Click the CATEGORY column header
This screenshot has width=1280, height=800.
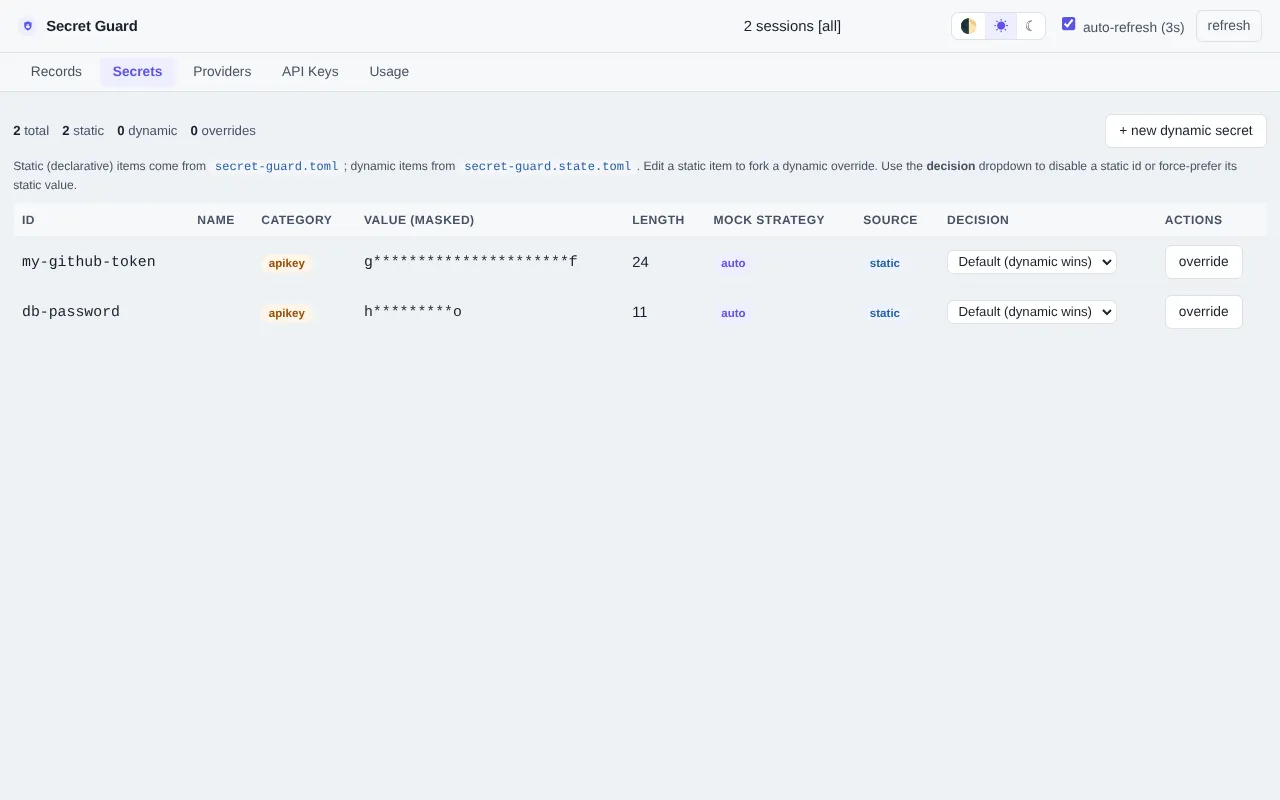pyautogui.click(x=297, y=220)
